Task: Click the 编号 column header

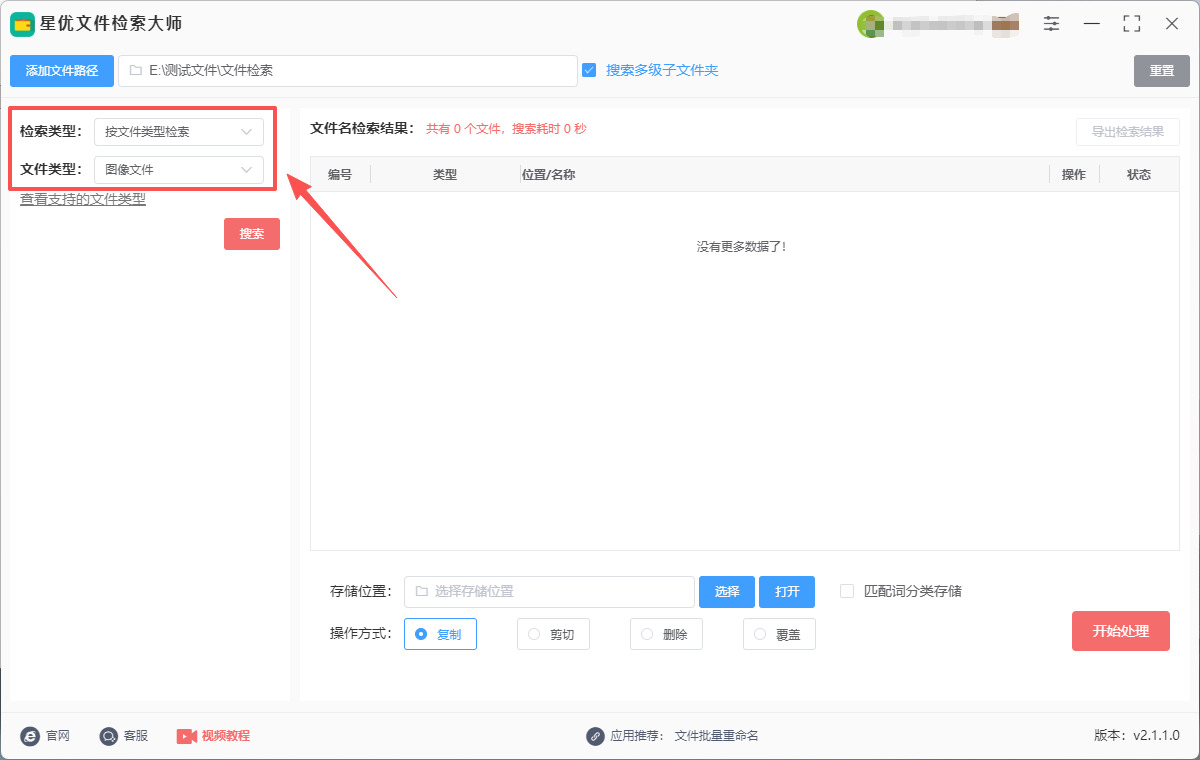Action: click(340, 174)
